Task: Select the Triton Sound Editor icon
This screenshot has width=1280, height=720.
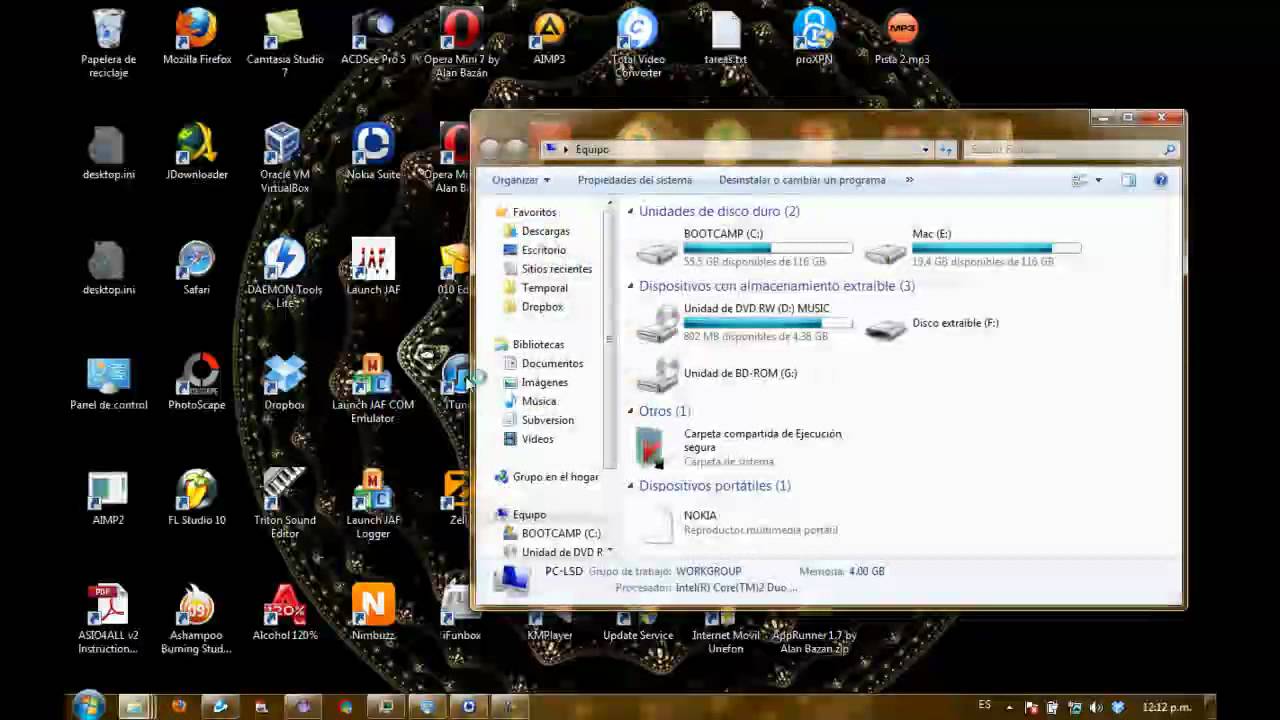Action: (285, 504)
